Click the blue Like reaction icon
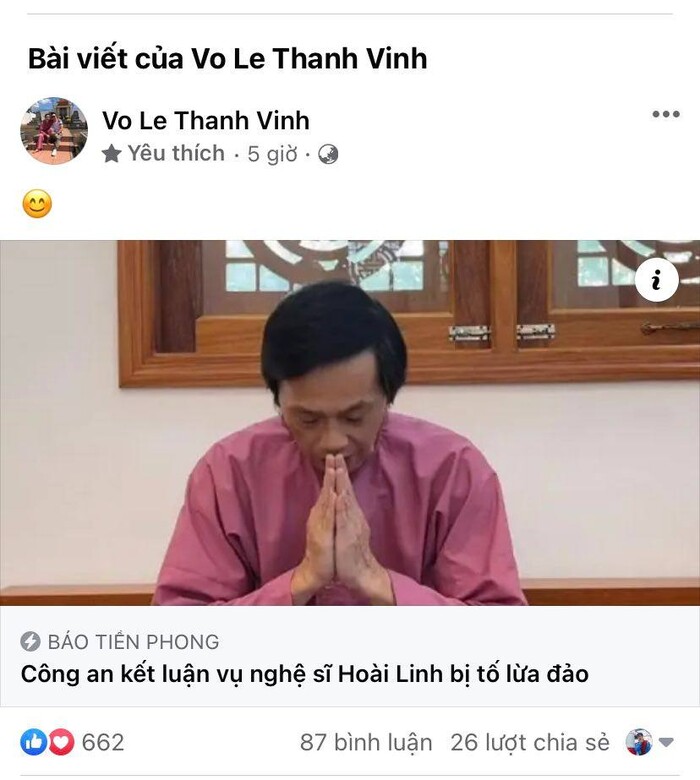The width and height of the screenshot is (700, 780). pyautogui.click(x=33, y=742)
